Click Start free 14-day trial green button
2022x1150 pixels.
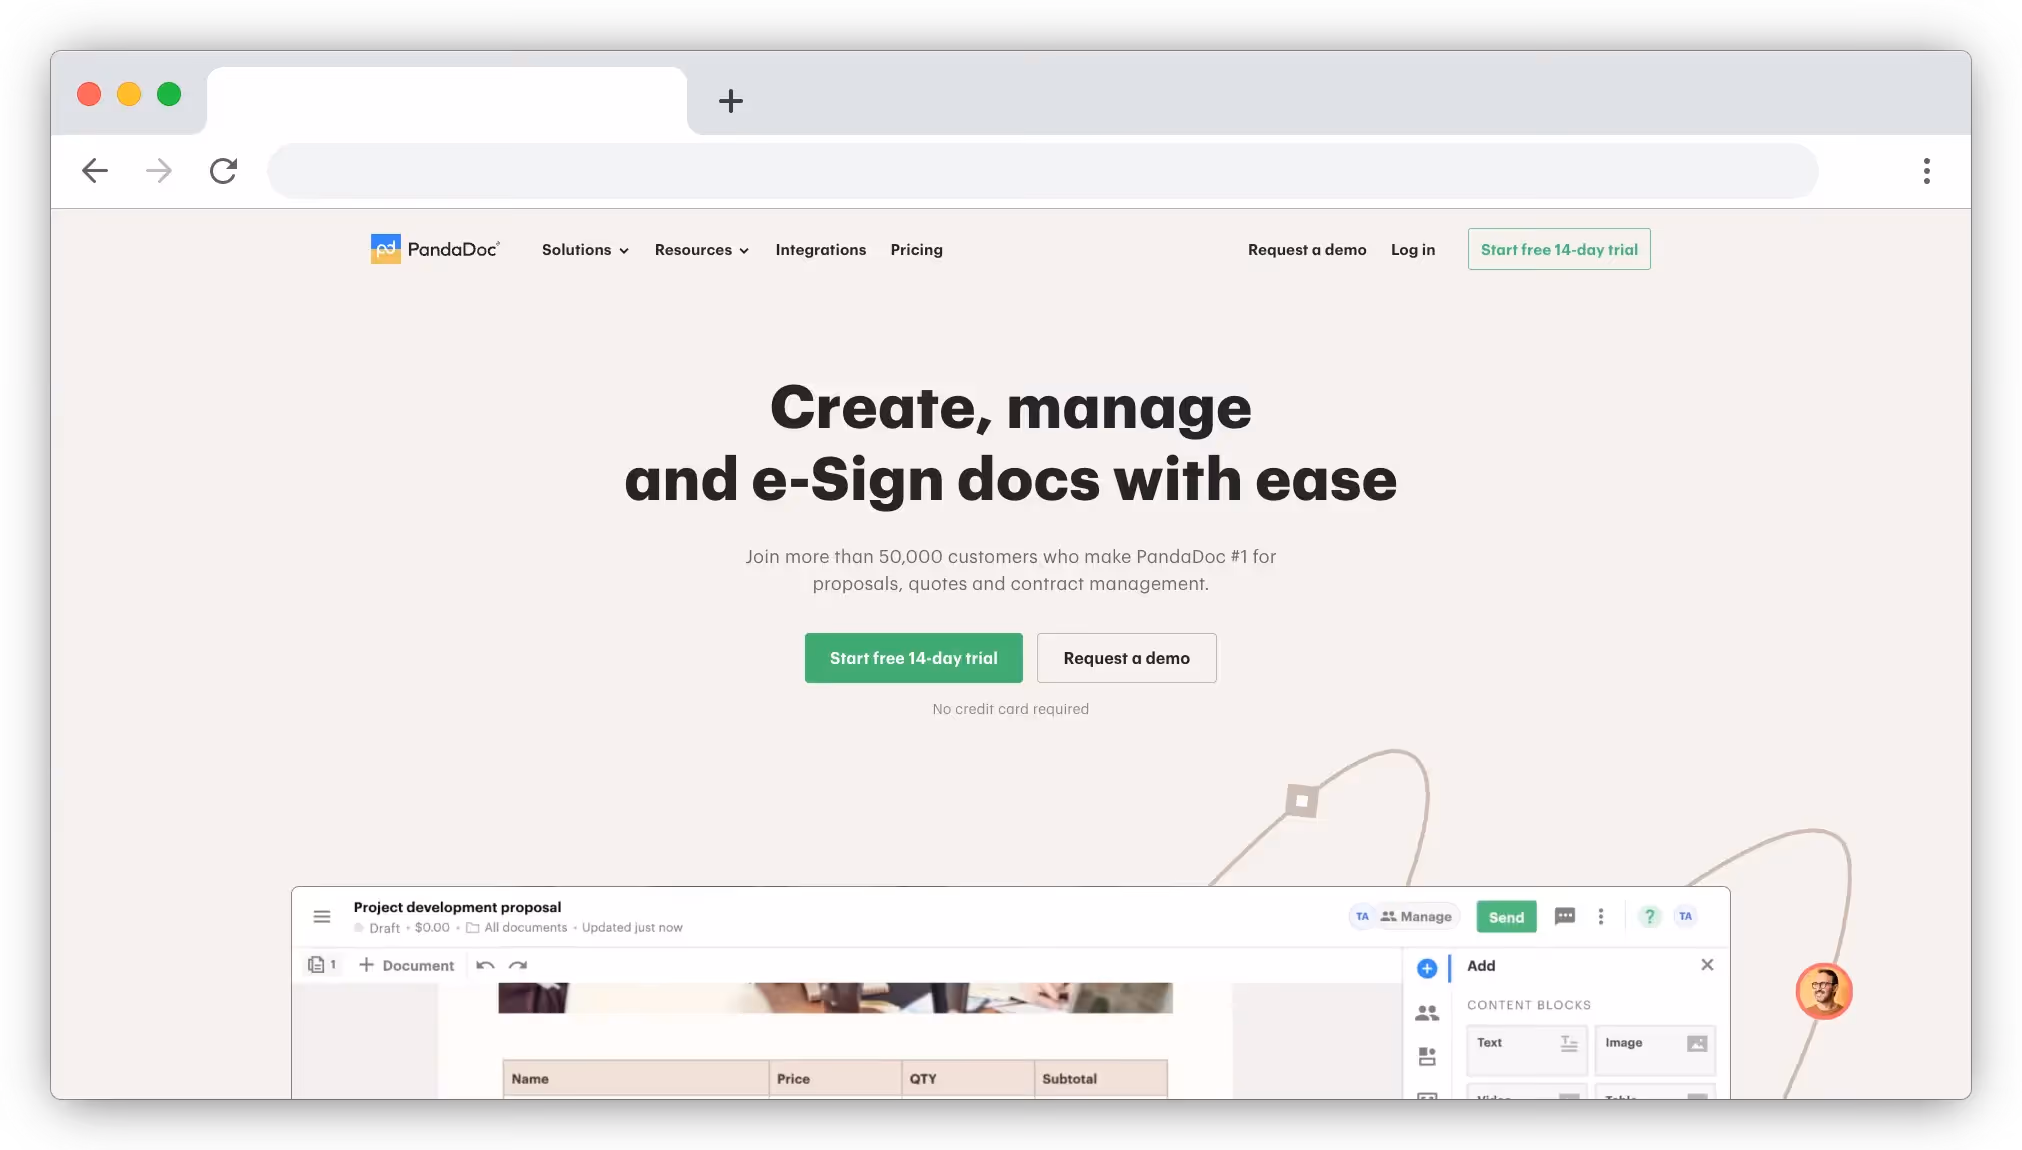[912, 658]
